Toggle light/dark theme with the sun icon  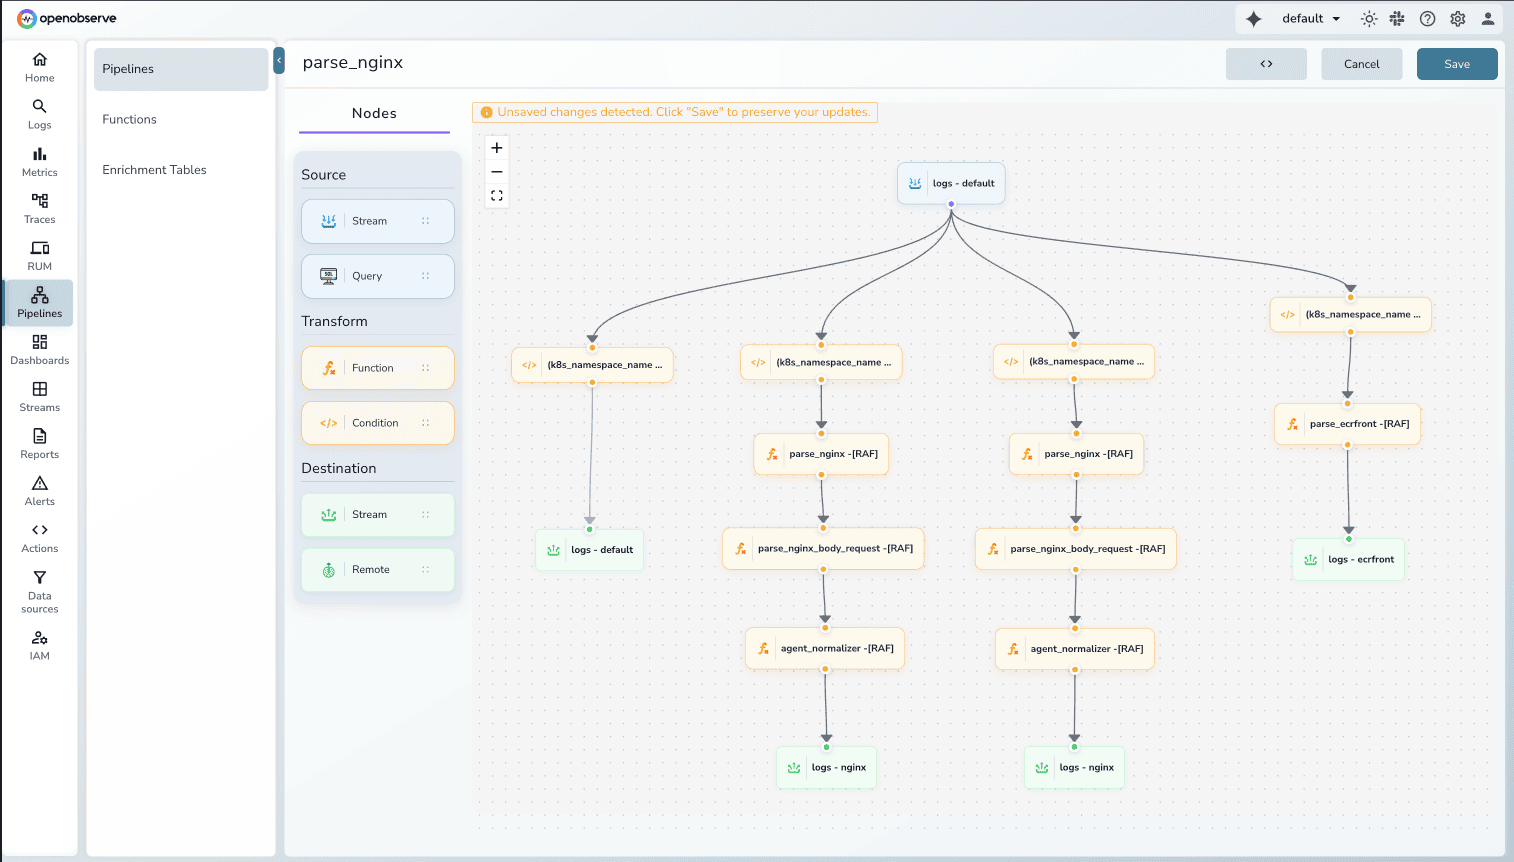point(1368,18)
